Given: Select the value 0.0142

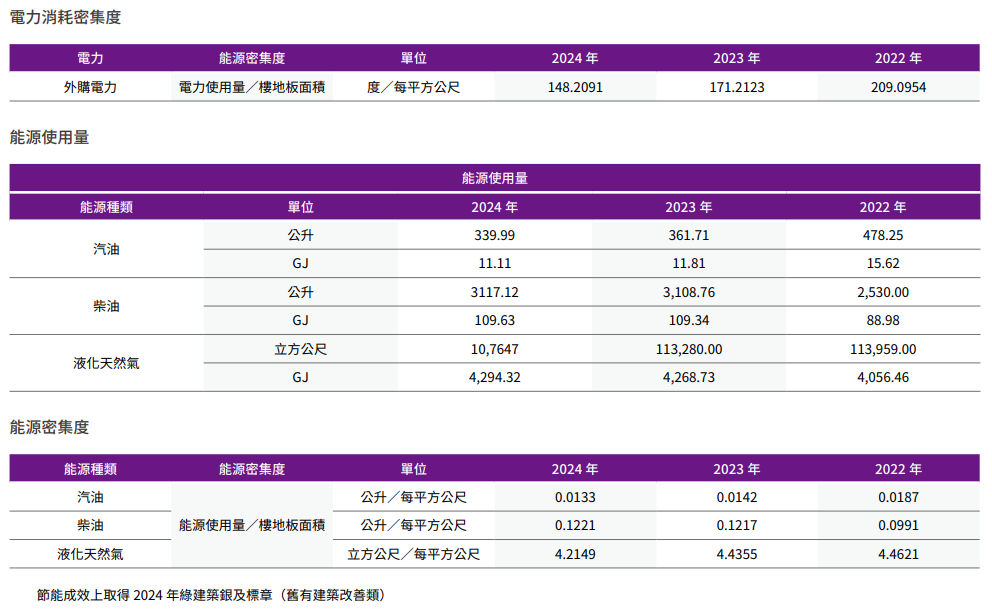Looking at the screenshot, I should click(x=736, y=497).
